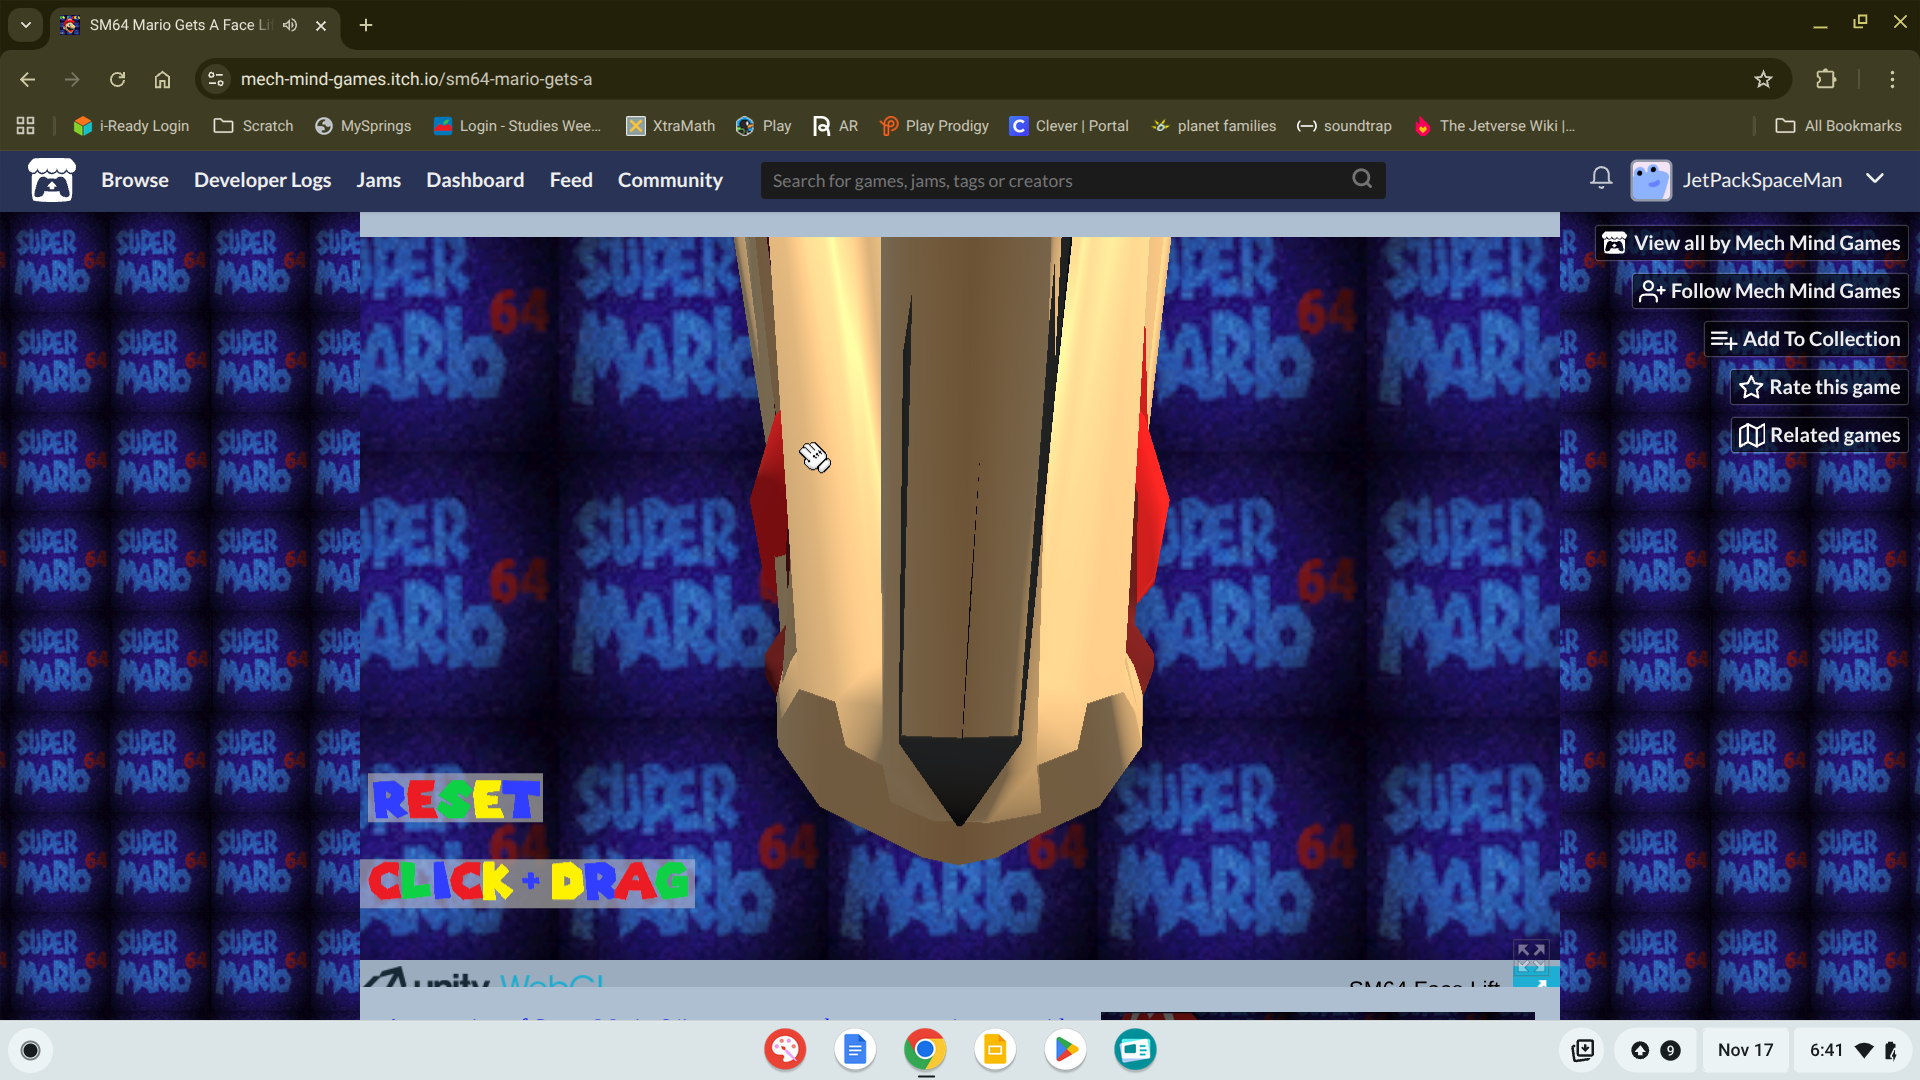Screen dimensions: 1920x1080
Task: Open the Developer Logs menu item
Action: click(x=262, y=180)
